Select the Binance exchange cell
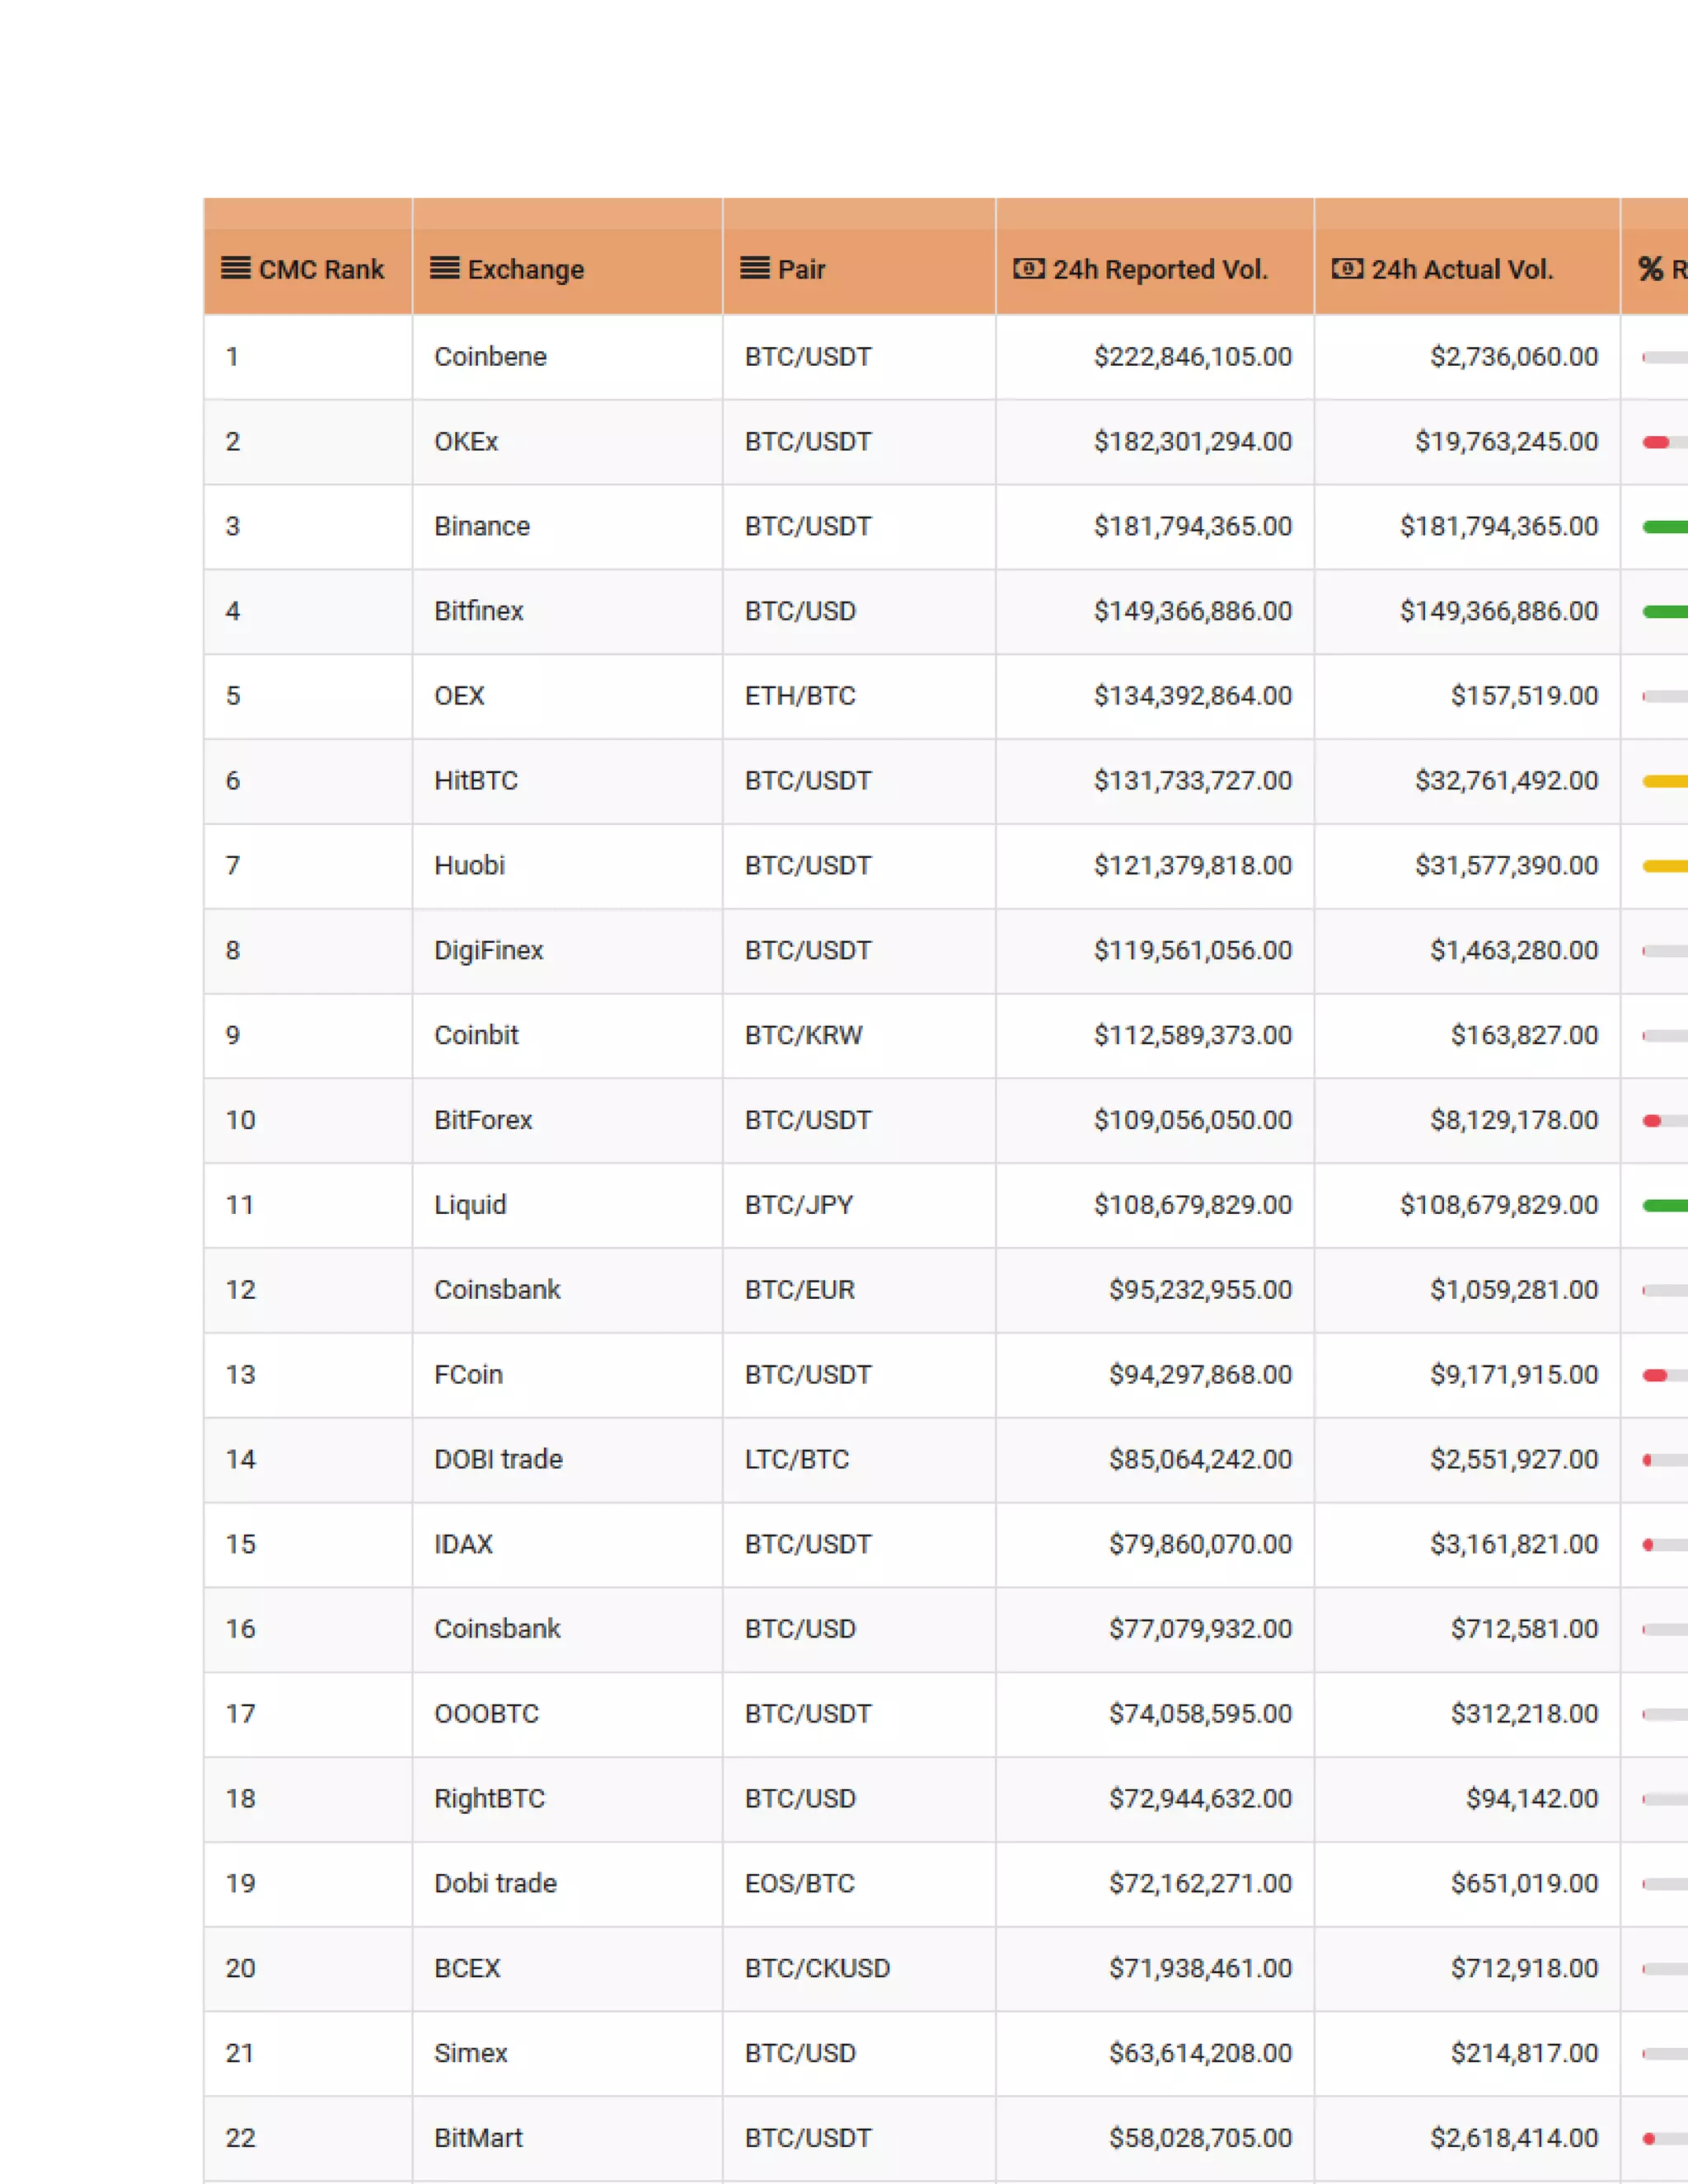The image size is (1688, 2184). (568, 527)
